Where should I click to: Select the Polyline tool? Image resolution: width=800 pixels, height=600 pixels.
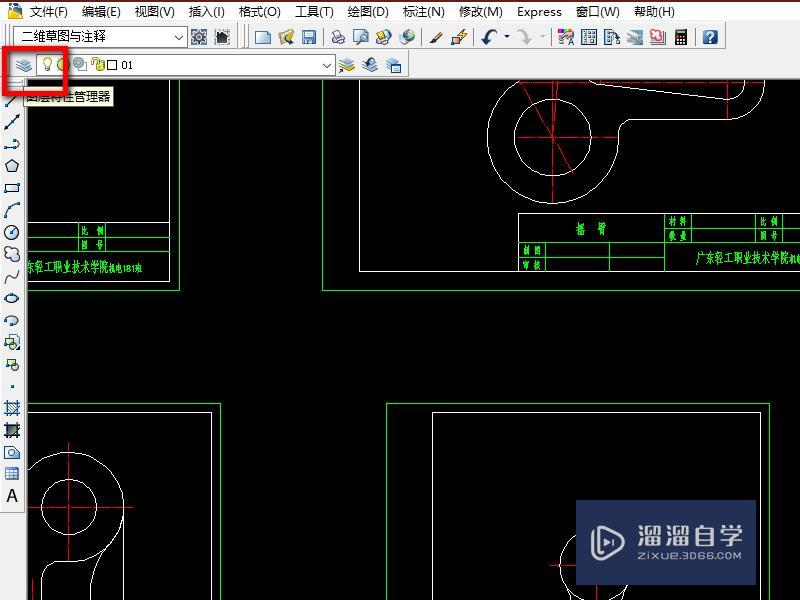coord(12,144)
